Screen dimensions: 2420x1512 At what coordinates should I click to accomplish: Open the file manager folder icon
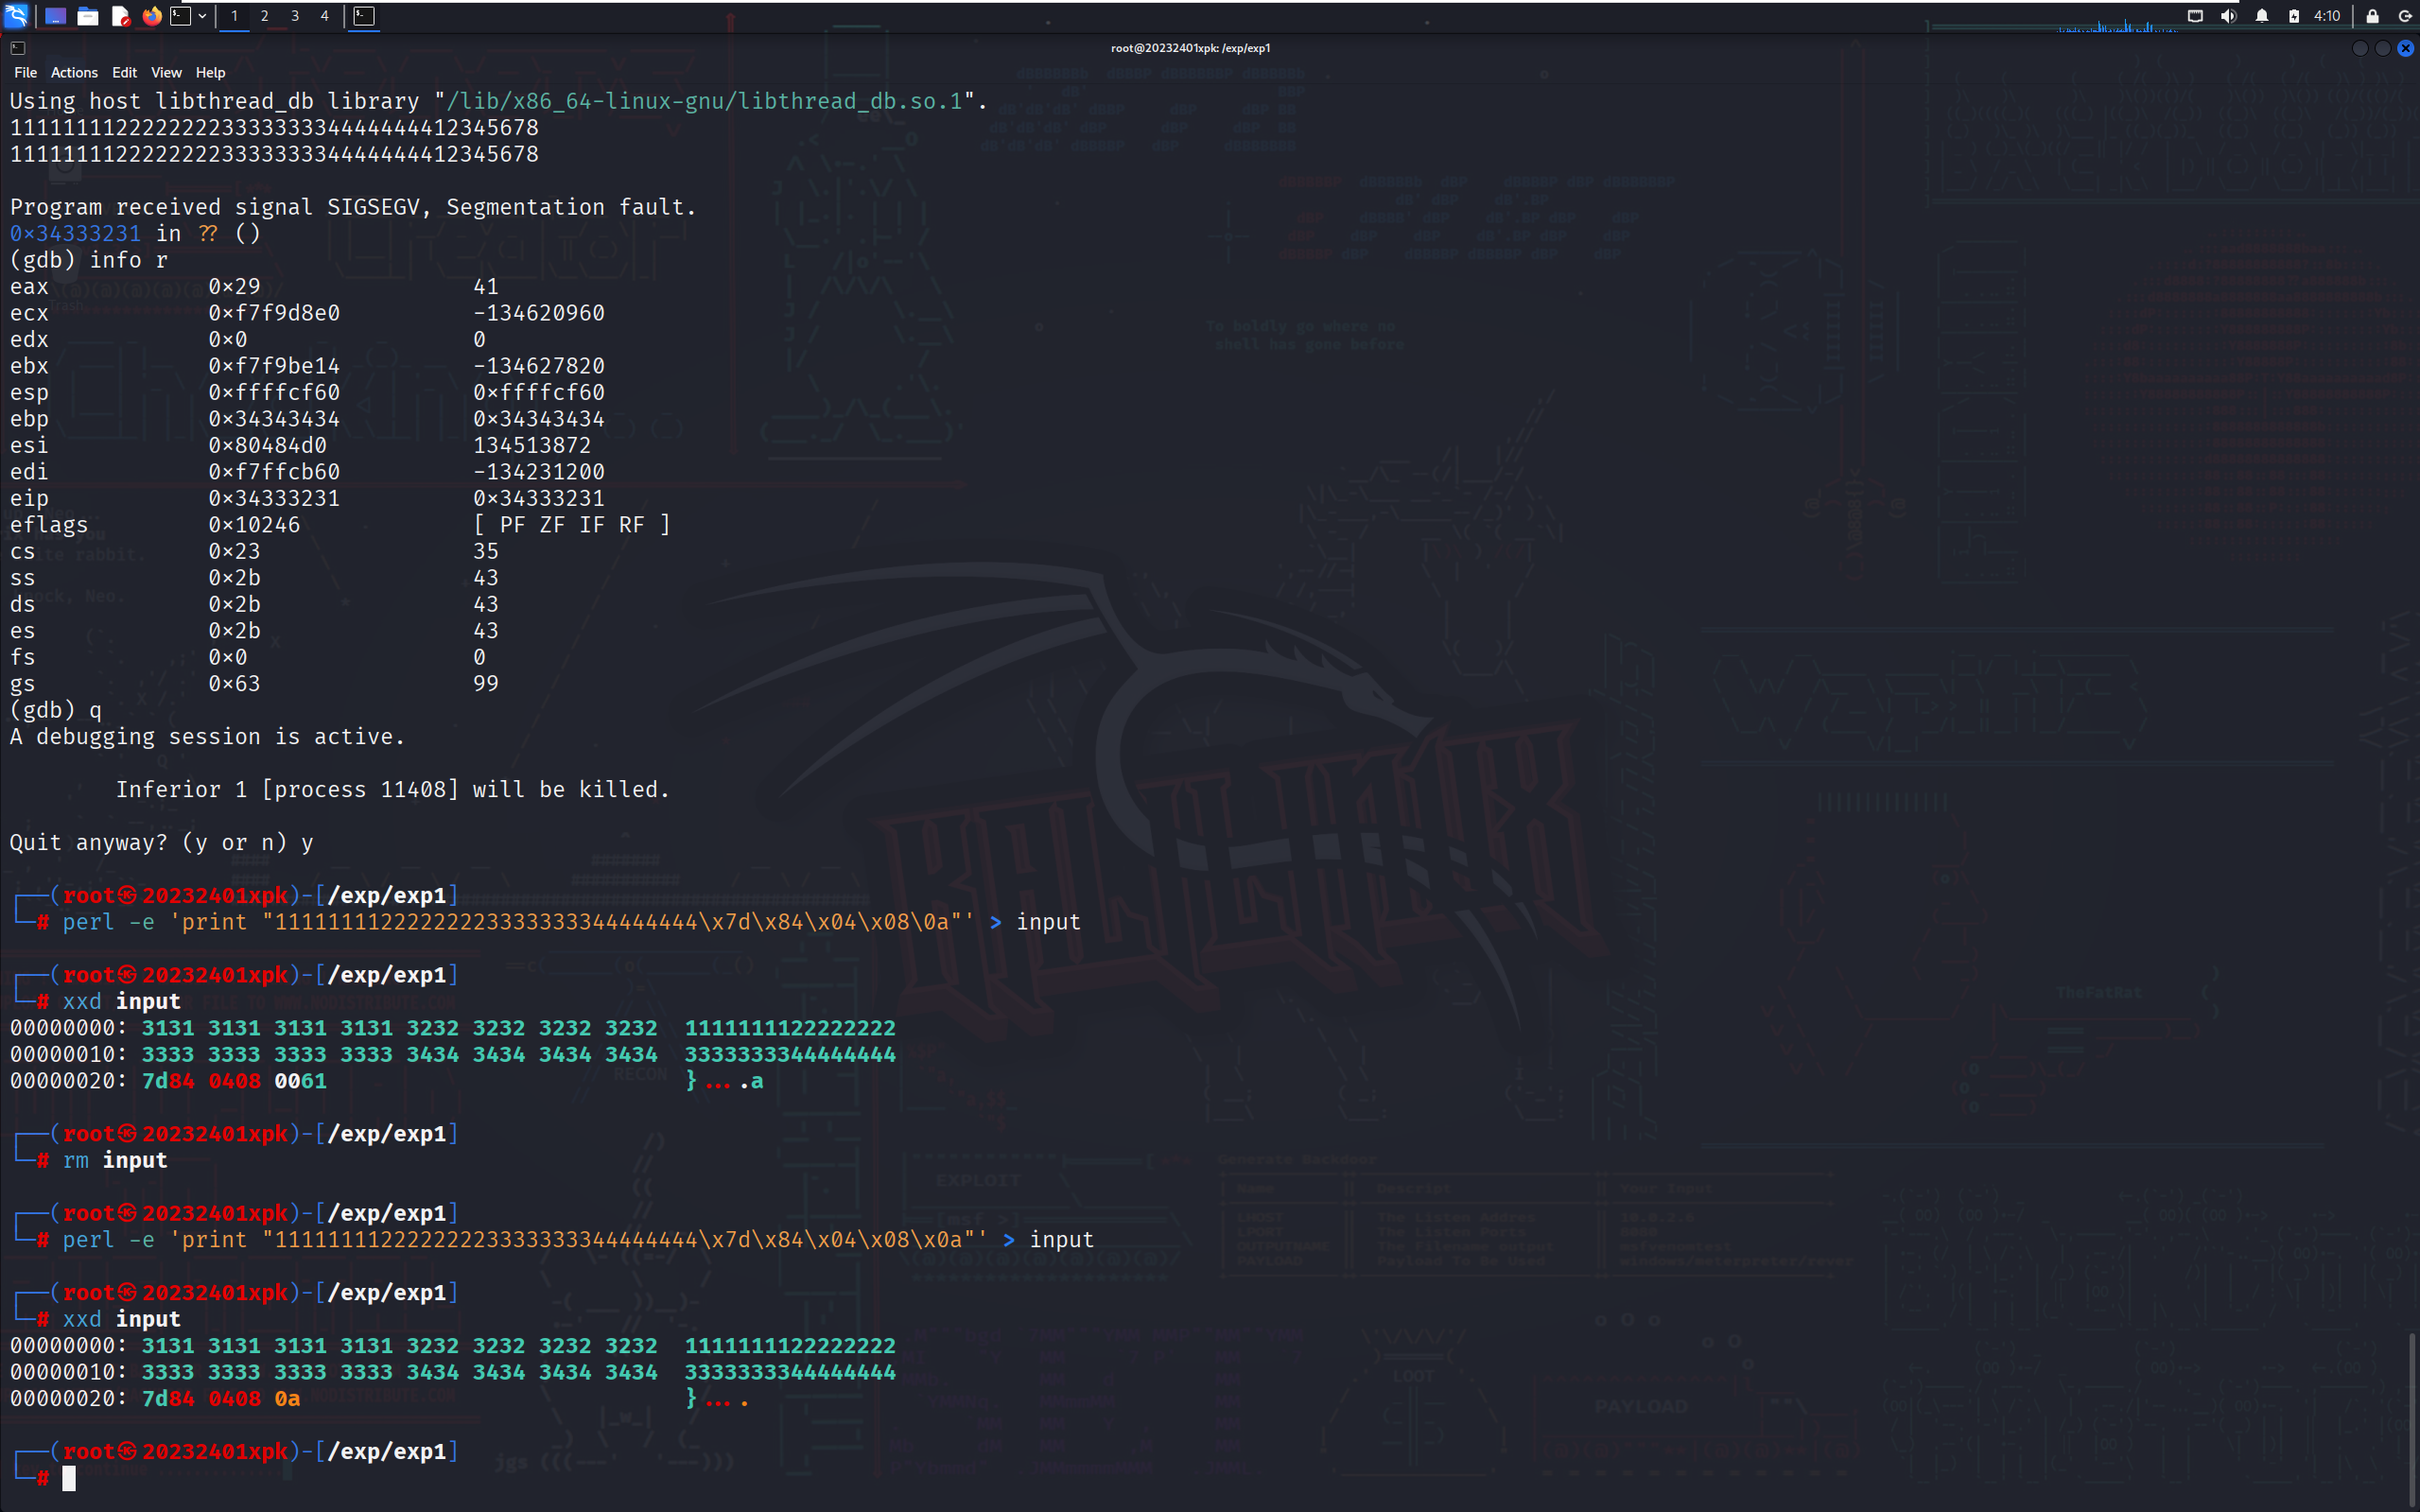click(88, 16)
